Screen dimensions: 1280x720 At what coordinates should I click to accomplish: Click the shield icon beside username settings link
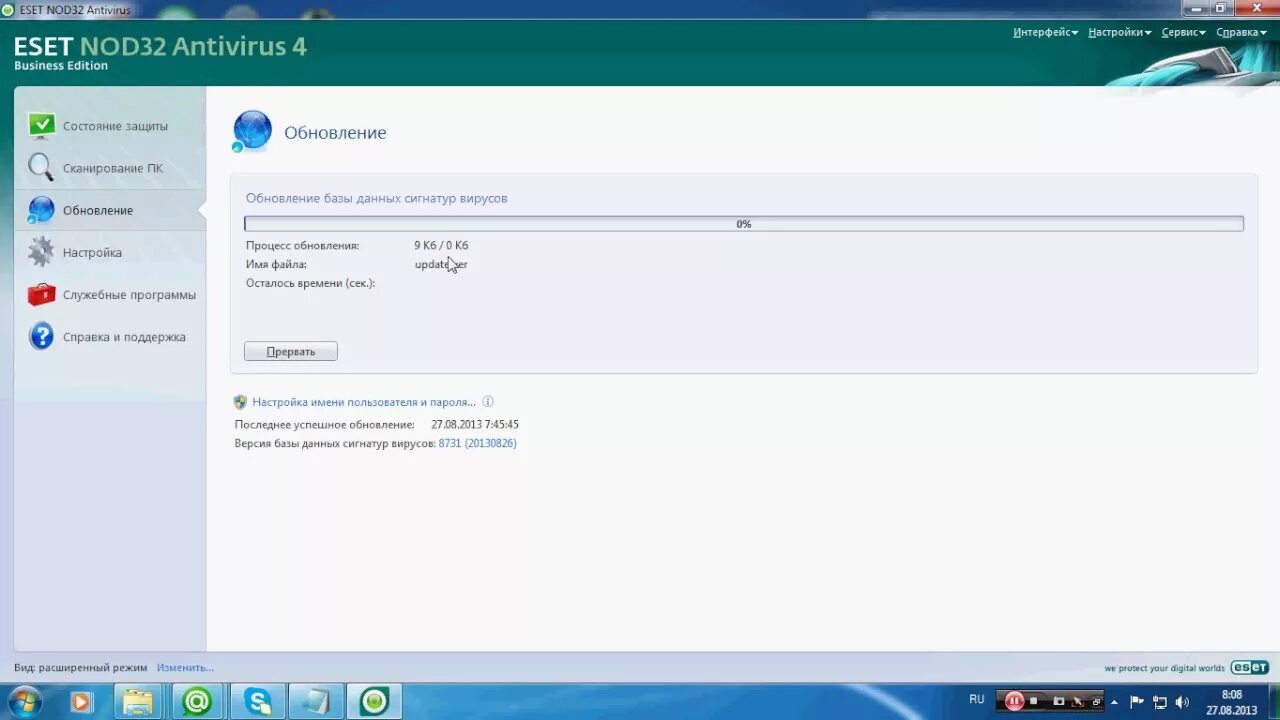tap(240, 402)
